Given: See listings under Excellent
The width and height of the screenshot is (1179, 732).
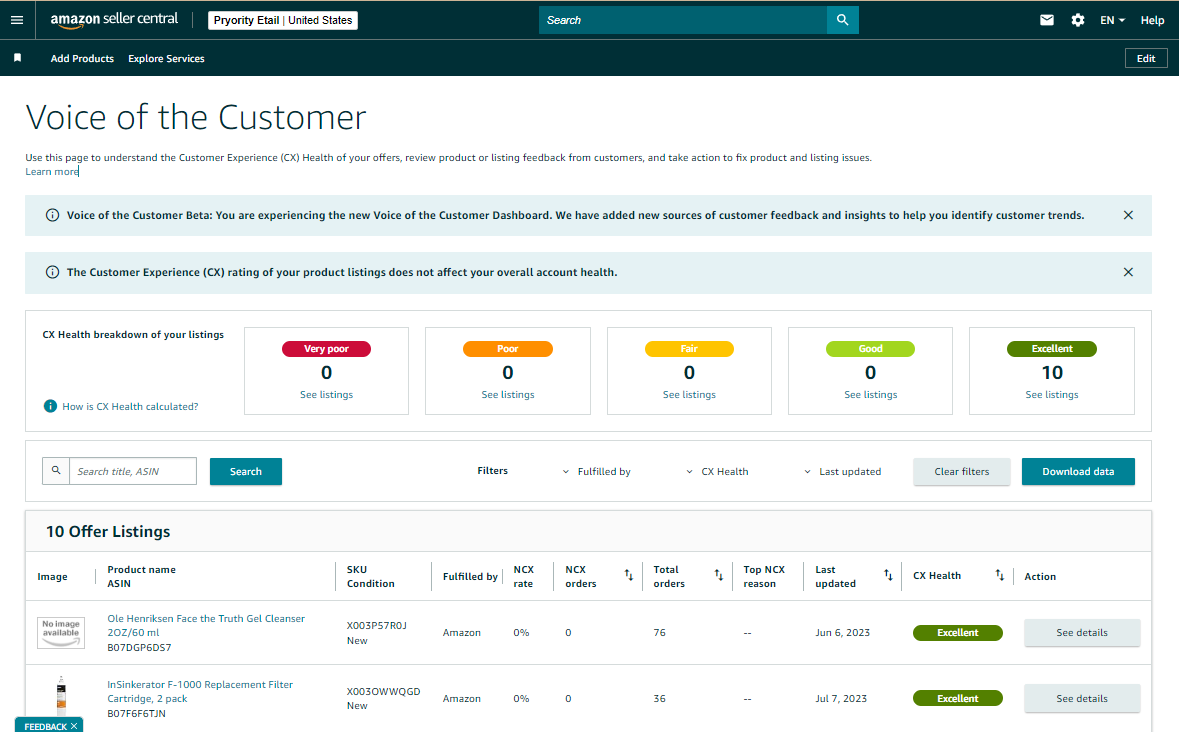Looking at the screenshot, I should click(1051, 395).
